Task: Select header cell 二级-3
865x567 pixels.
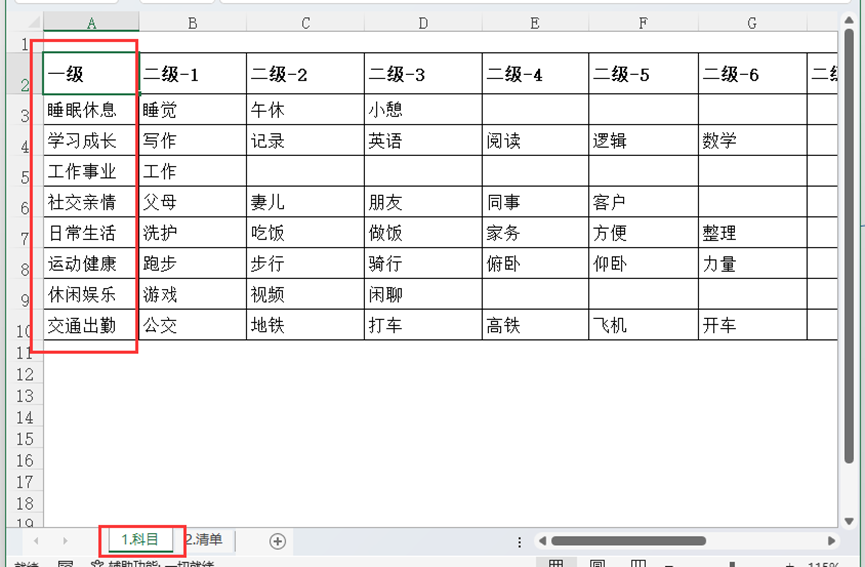Action: click(x=423, y=73)
